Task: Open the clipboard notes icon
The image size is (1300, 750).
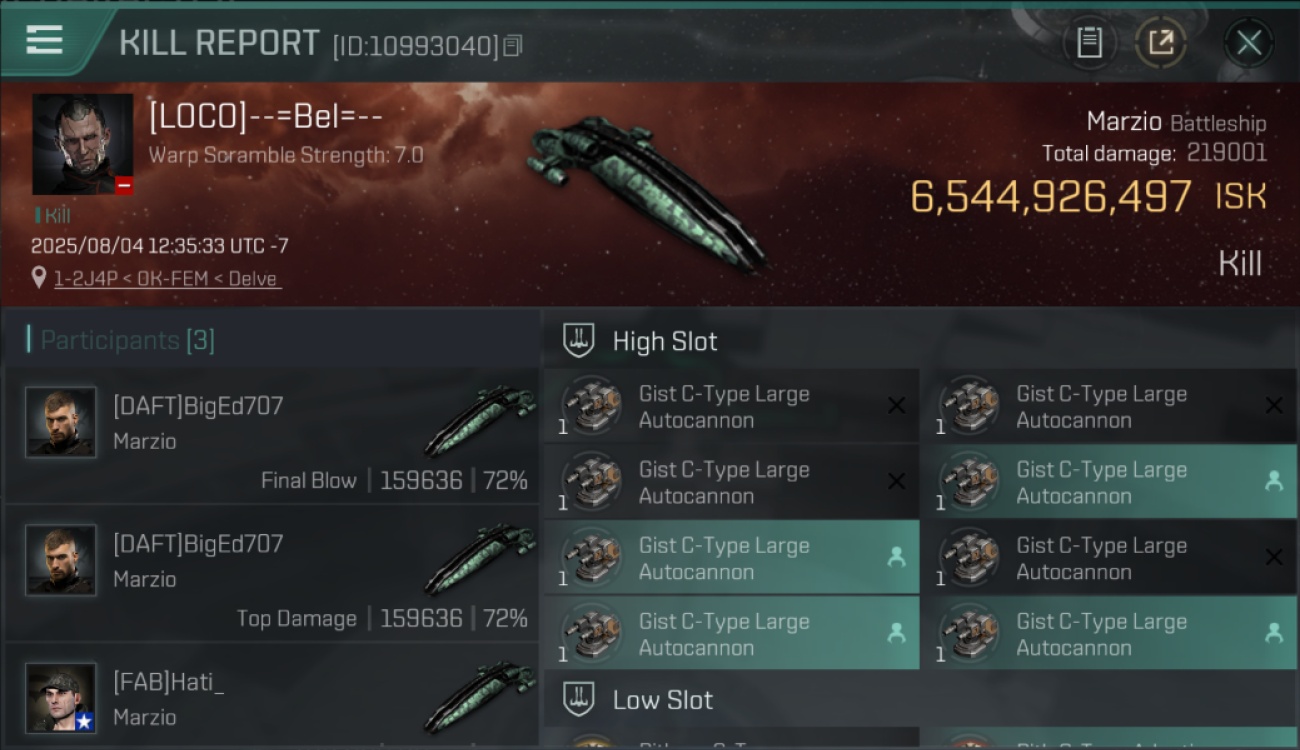Action: (x=1089, y=42)
